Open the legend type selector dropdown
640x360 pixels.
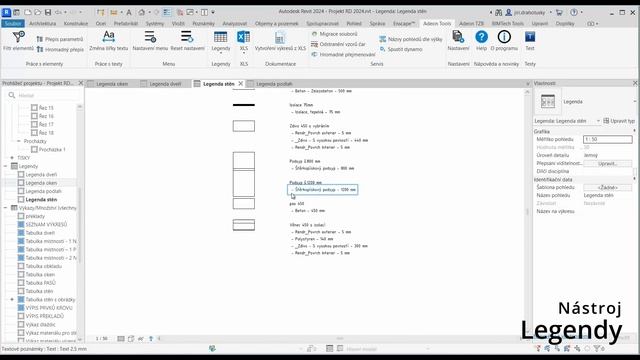(x=634, y=101)
